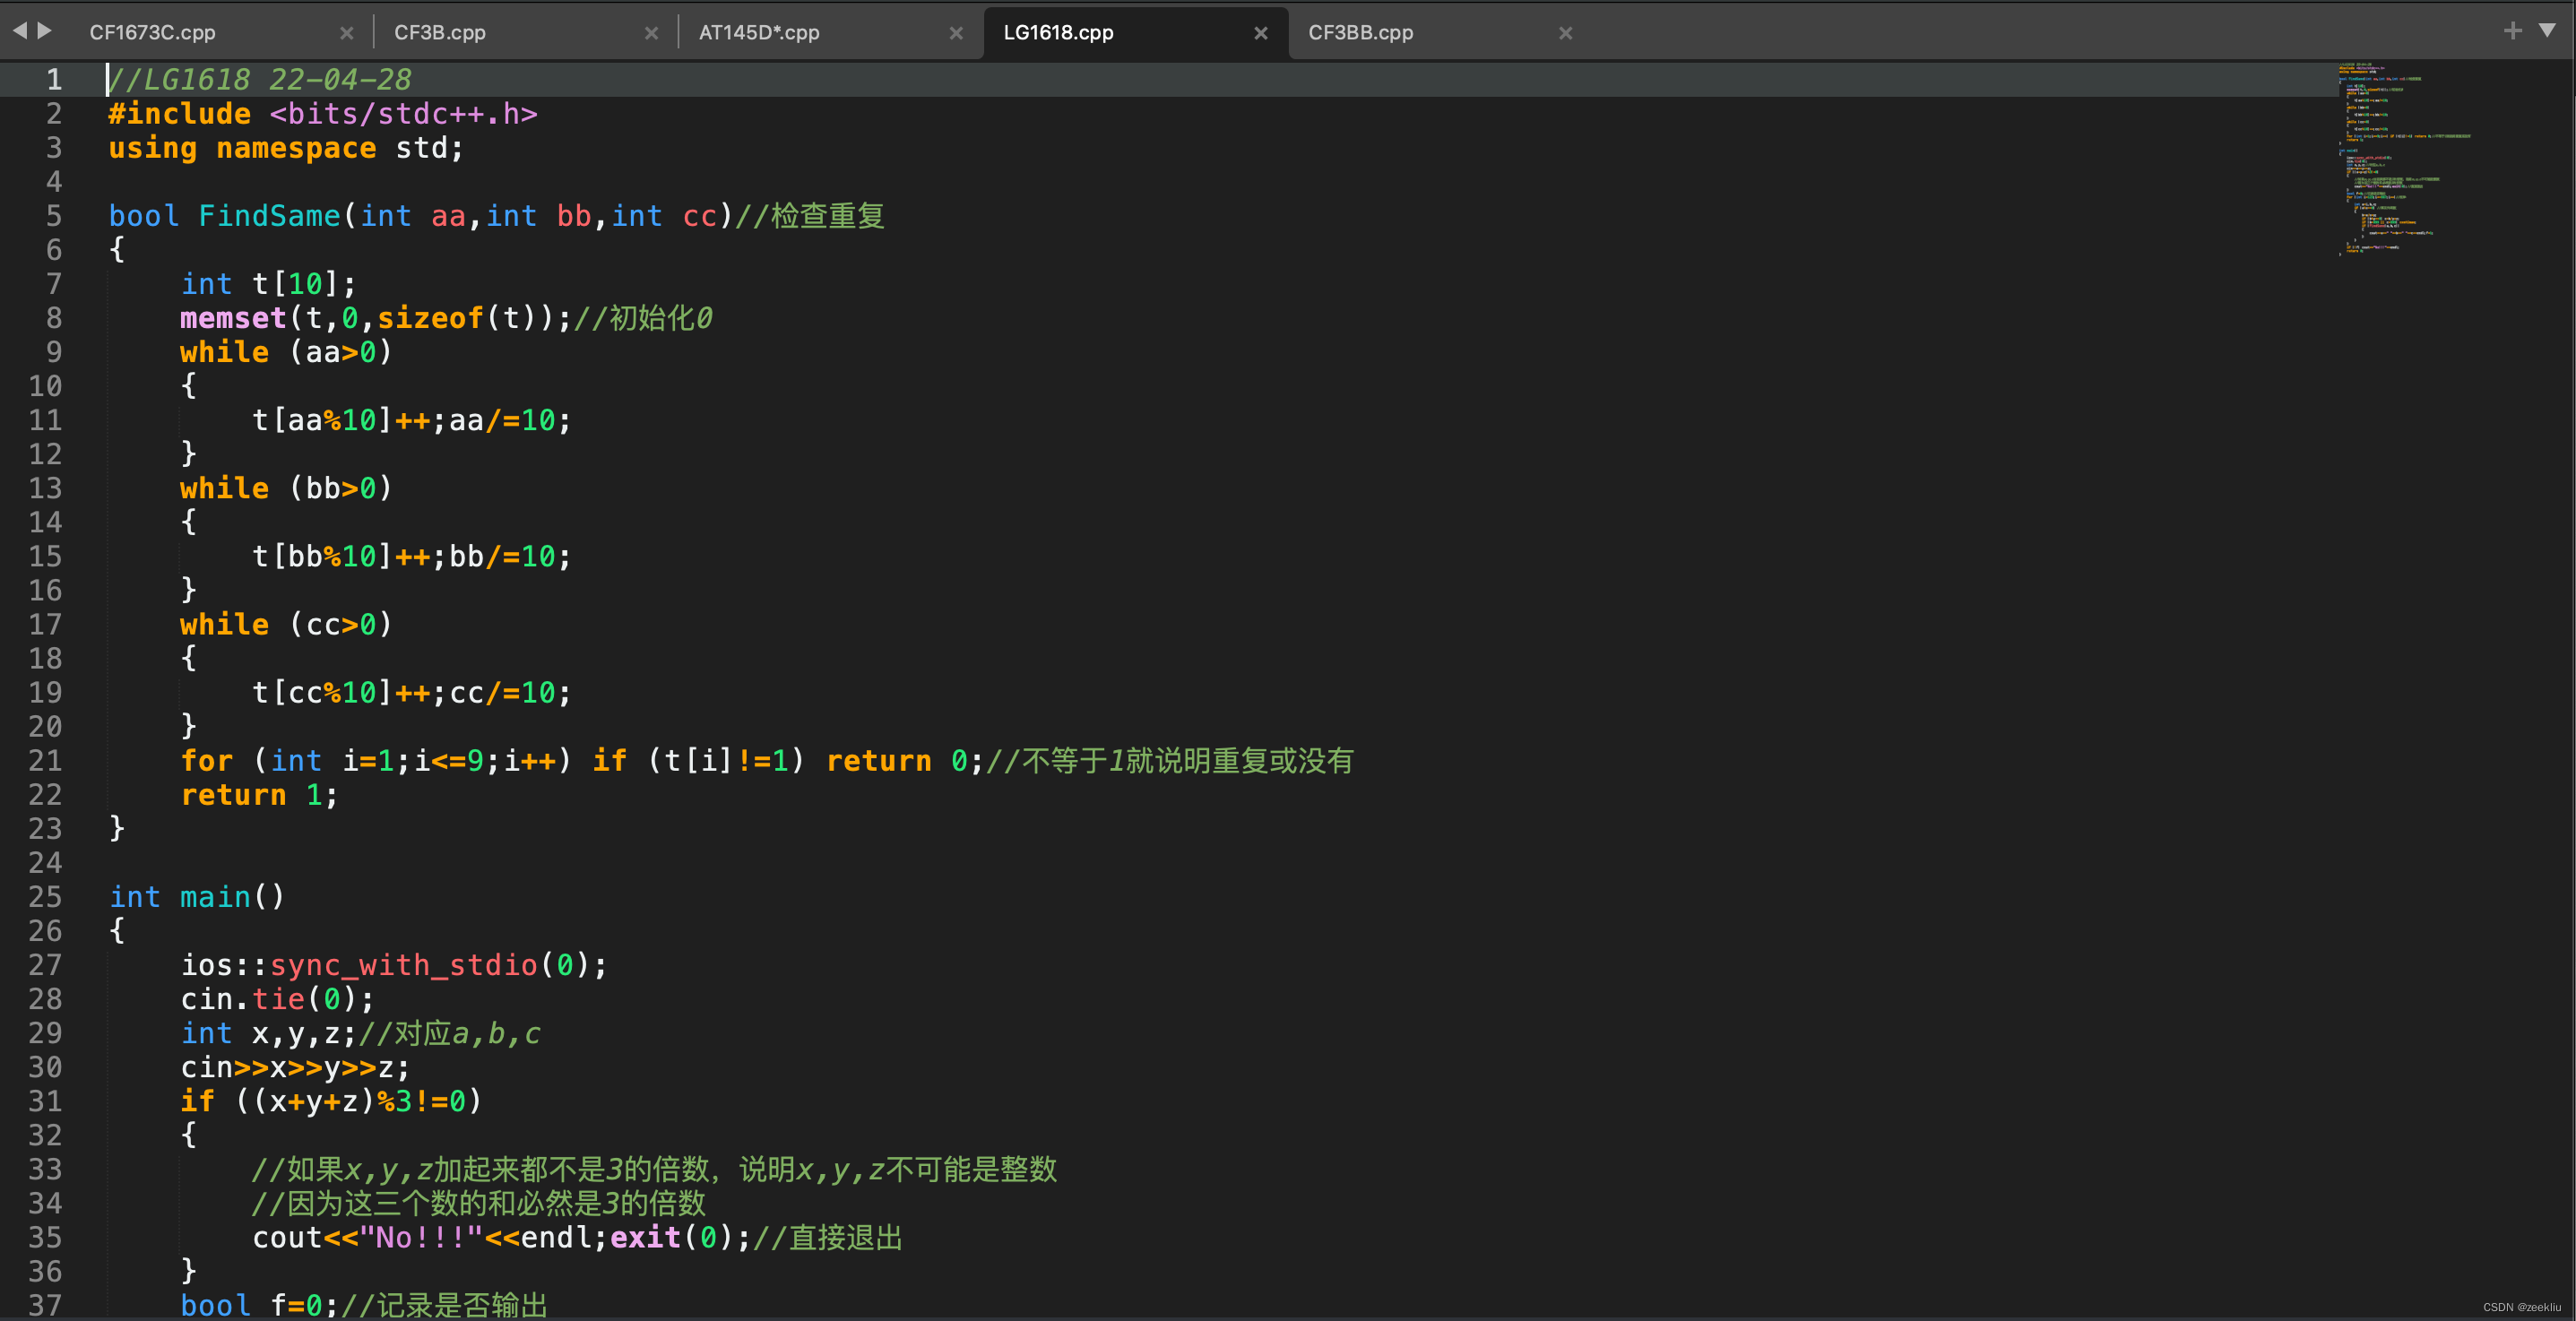The width and height of the screenshot is (2576, 1321).
Task: Close the CF3BB.cpp tab
Action: point(1566,33)
